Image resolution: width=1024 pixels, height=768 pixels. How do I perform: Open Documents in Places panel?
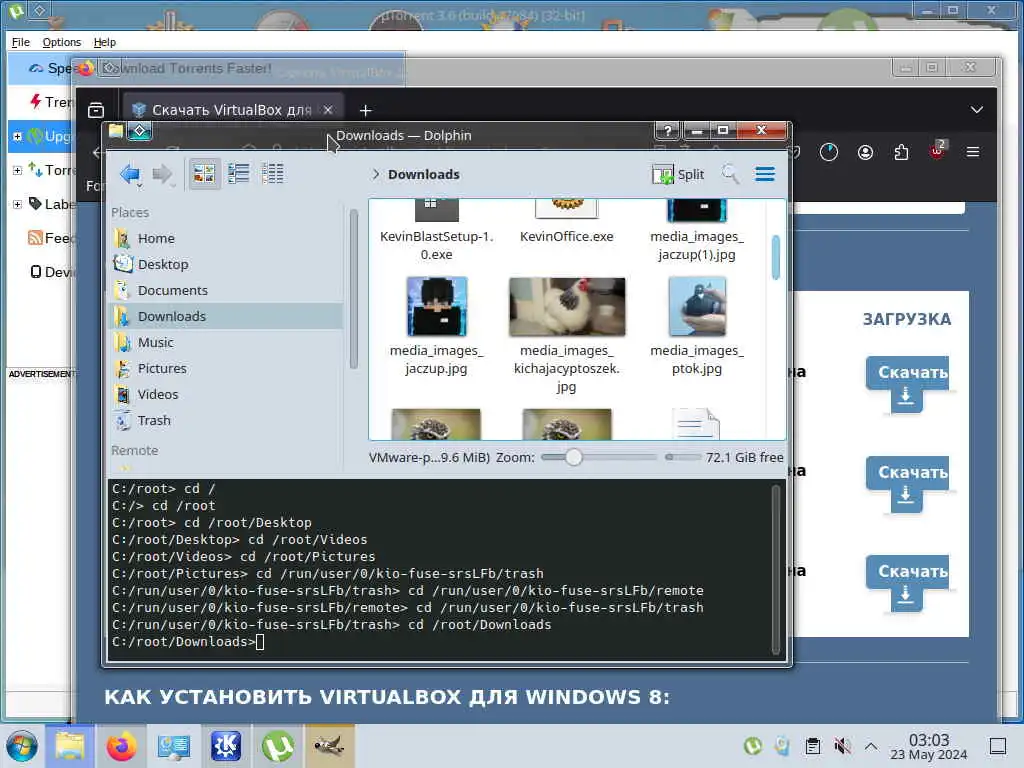click(x=226, y=291)
